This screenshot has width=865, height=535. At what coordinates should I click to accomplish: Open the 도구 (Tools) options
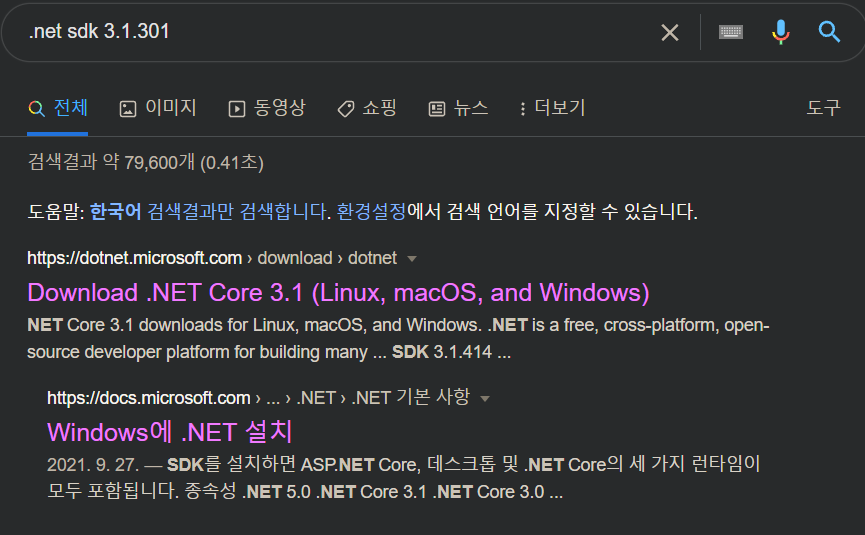[824, 108]
